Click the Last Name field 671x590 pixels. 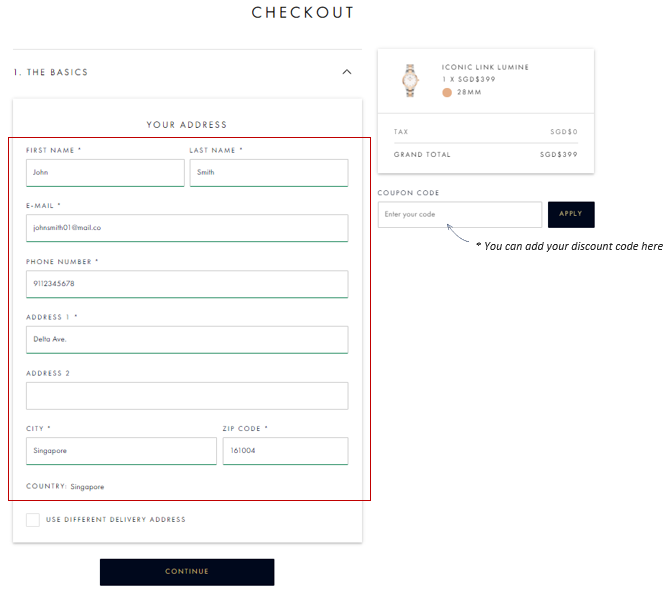click(x=269, y=172)
